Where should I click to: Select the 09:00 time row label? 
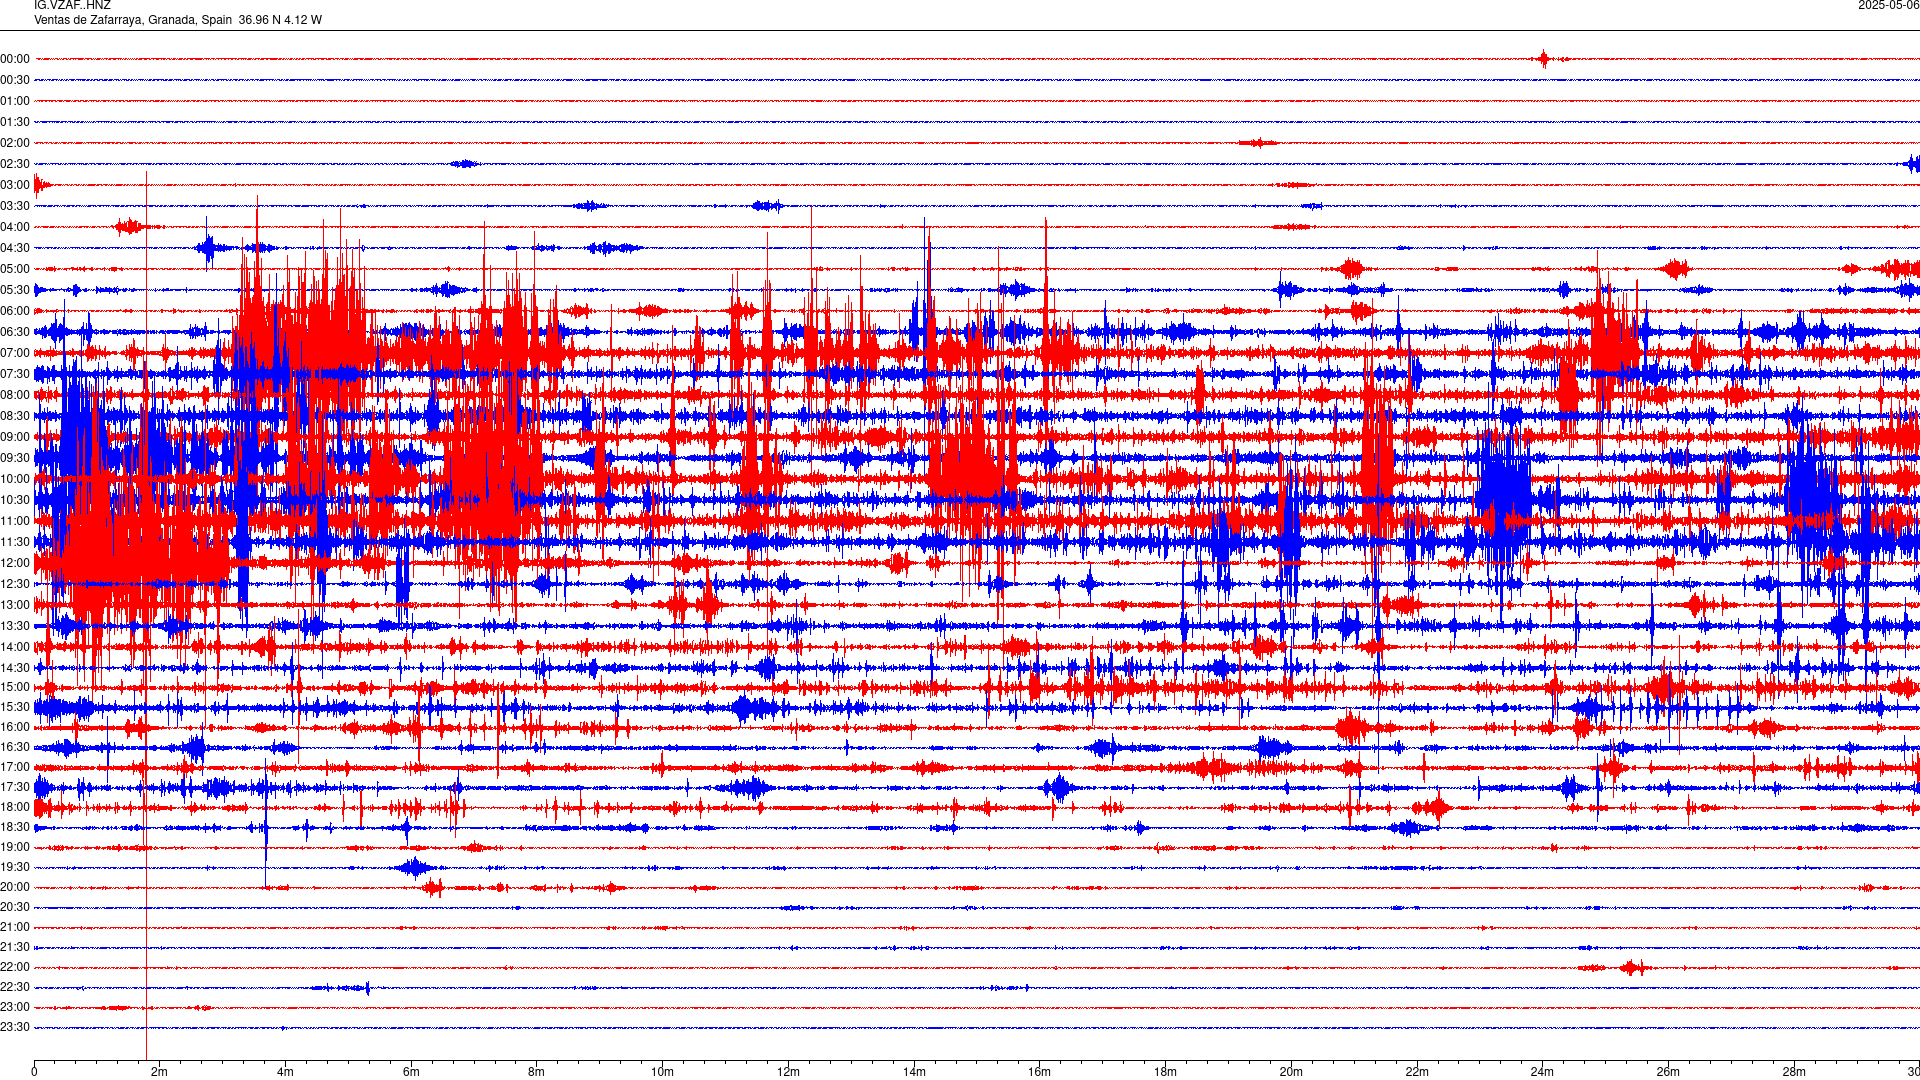coord(15,437)
